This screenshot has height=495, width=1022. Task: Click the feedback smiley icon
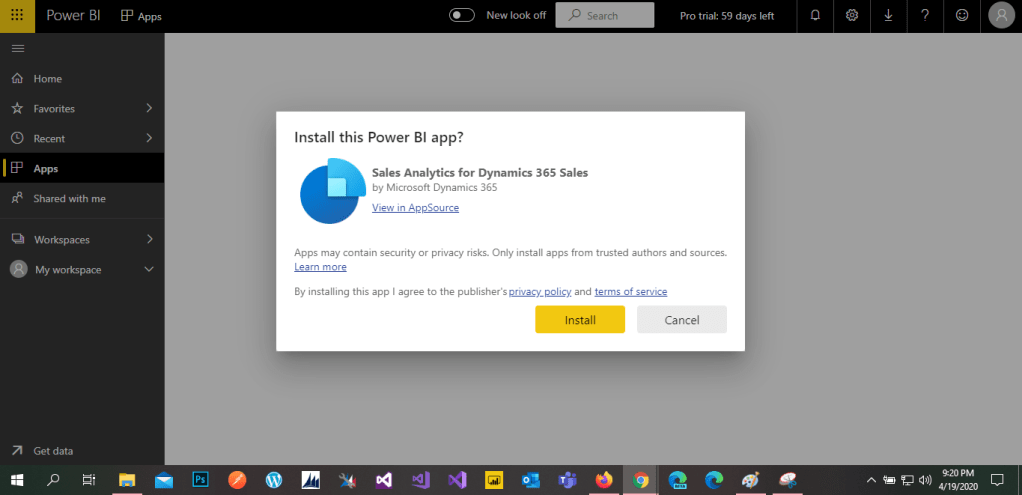tap(962, 16)
